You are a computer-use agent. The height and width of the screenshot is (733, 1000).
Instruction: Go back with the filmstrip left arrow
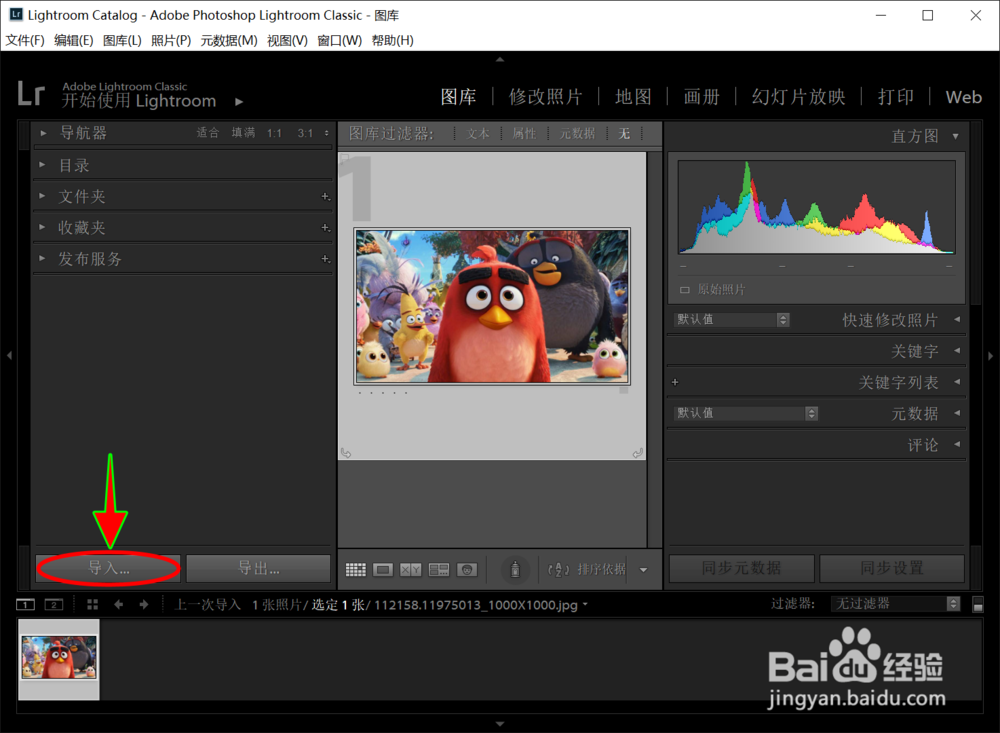(119, 604)
